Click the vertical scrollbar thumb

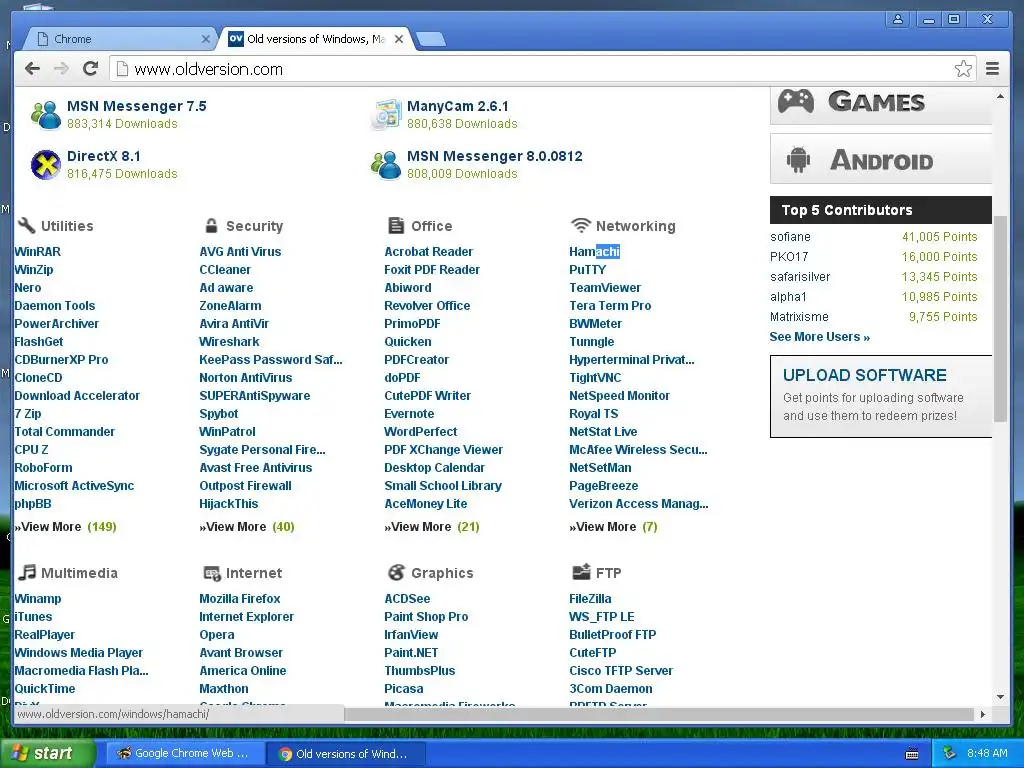coord(1000,319)
